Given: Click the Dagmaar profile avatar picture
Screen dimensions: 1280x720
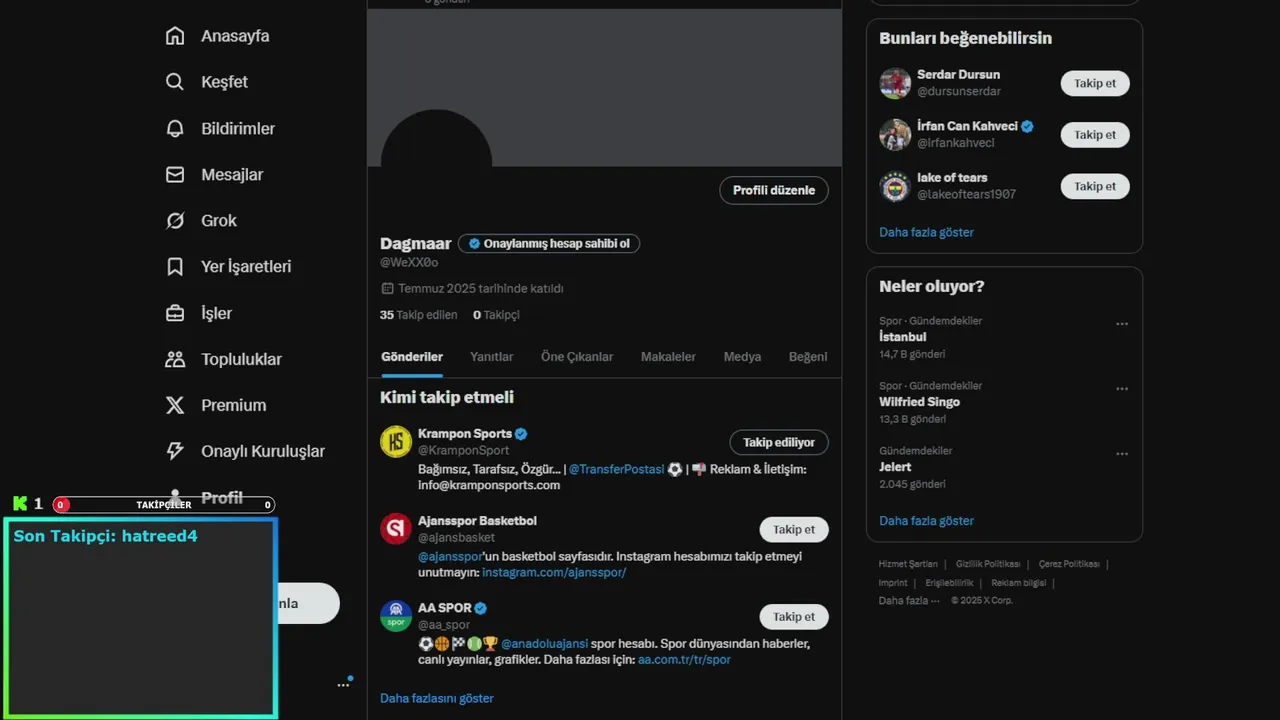Looking at the screenshot, I should click(x=436, y=140).
